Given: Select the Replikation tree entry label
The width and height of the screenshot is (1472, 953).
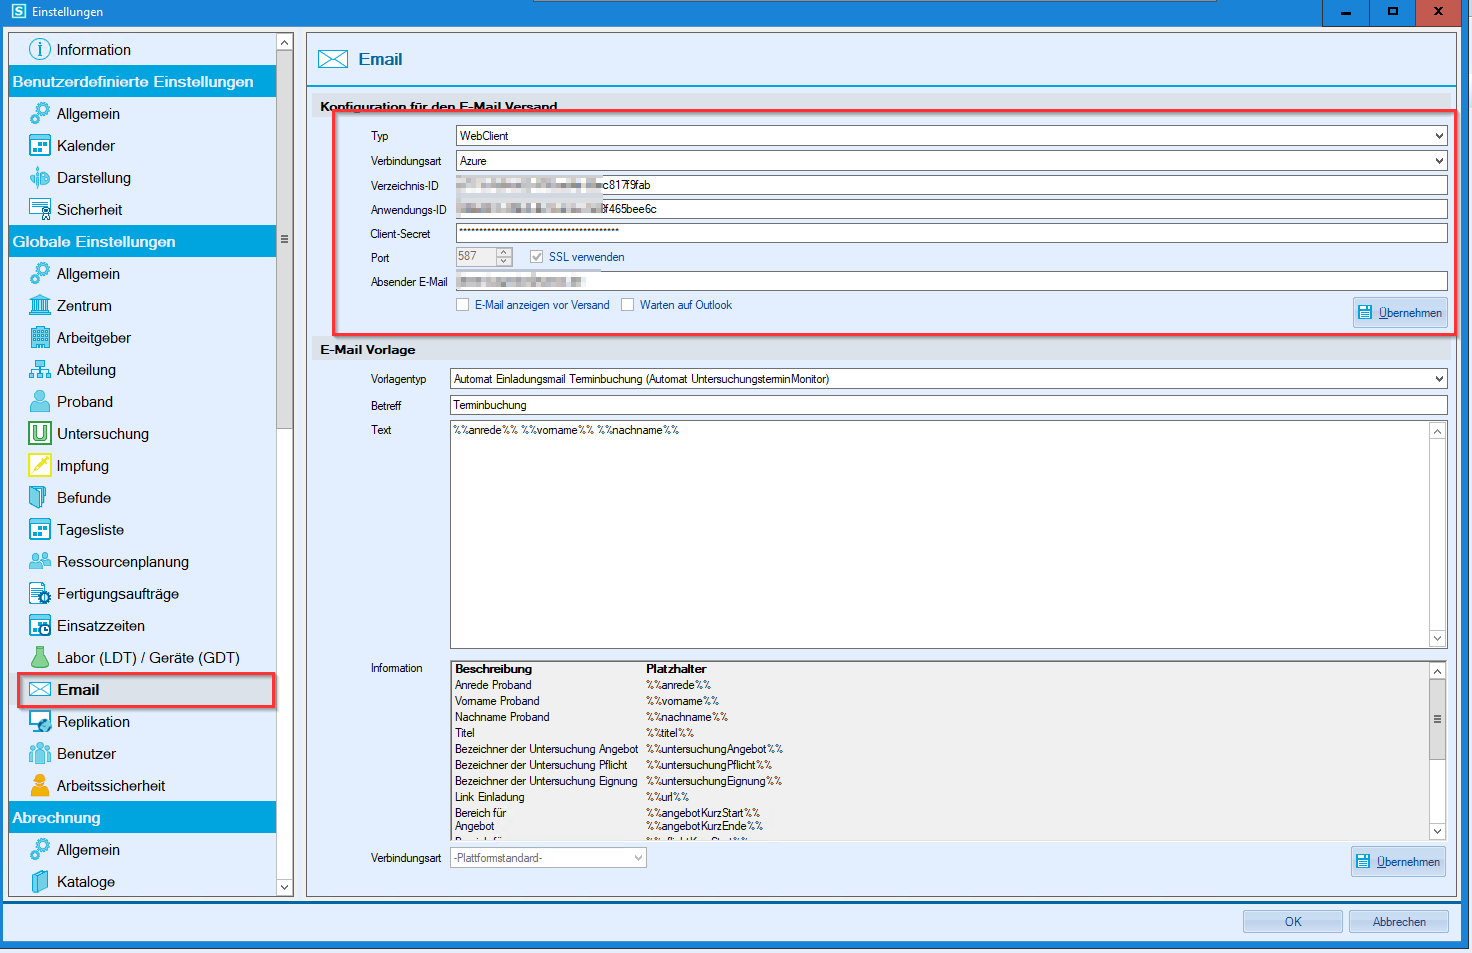Looking at the screenshot, I should point(93,722).
